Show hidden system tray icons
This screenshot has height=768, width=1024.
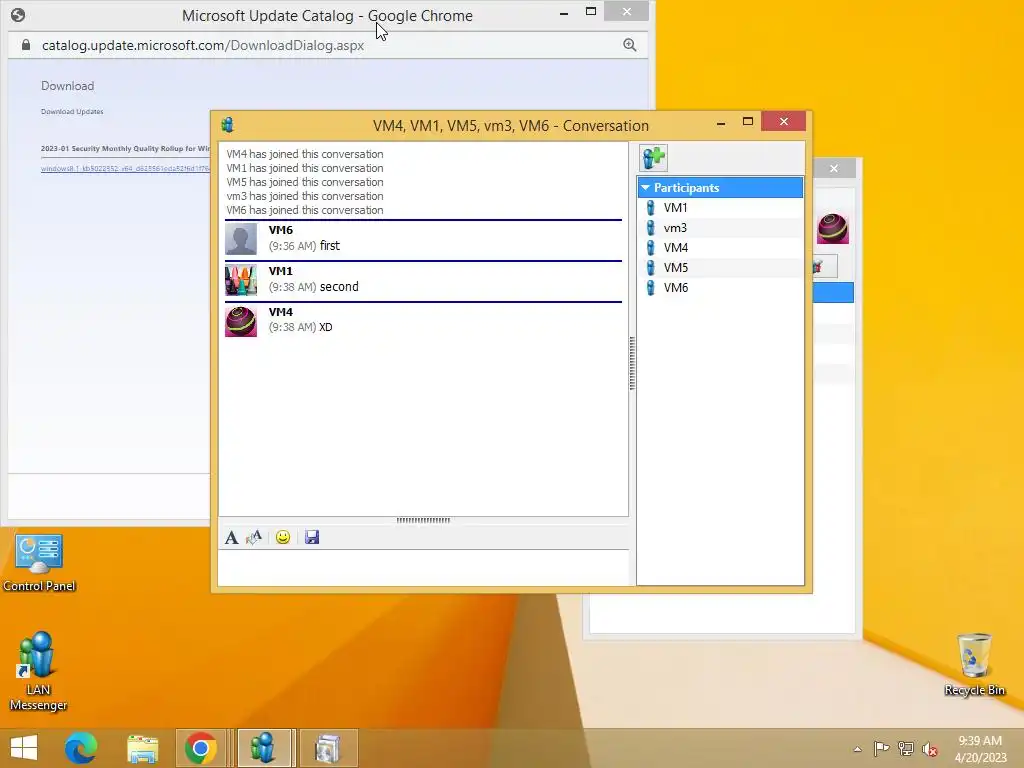(857, 749)
